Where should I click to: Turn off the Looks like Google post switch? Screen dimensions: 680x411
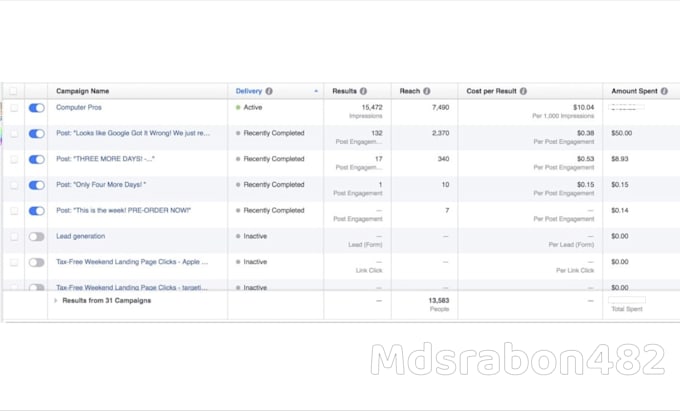(x=36, y=134)
